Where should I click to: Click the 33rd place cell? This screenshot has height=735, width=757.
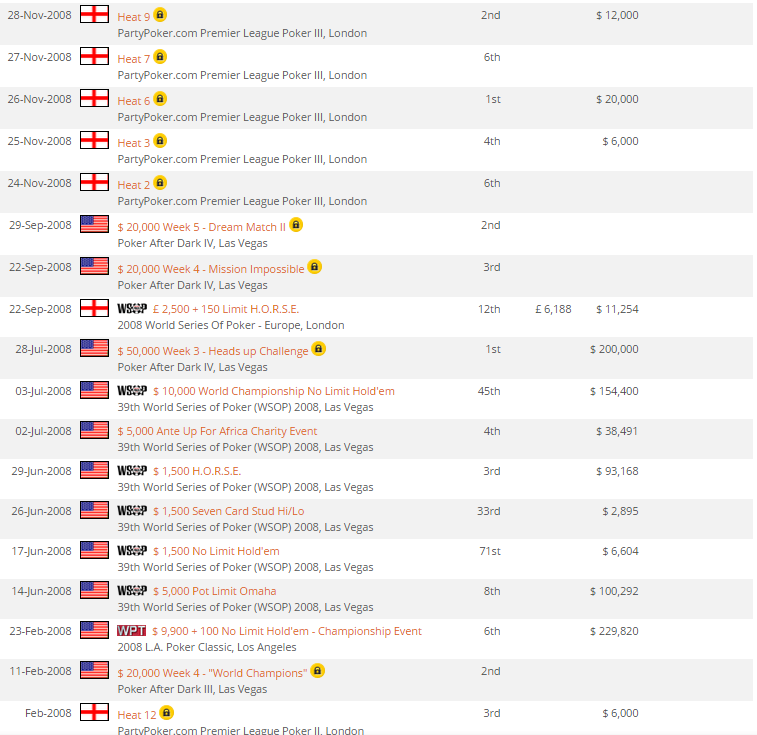pos(489,511)
